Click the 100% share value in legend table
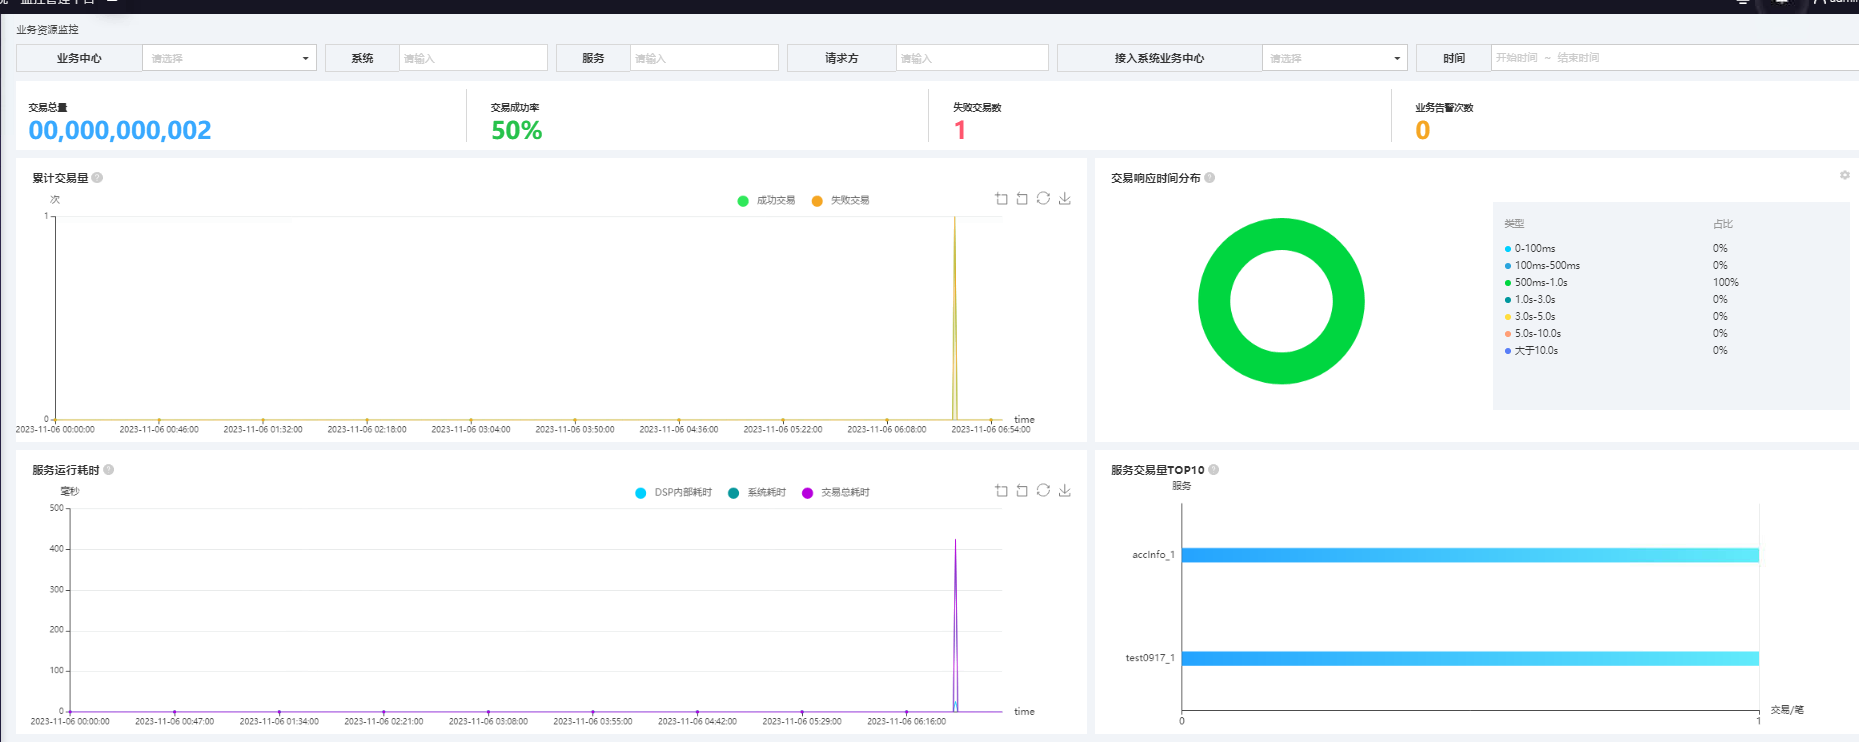This screenshot has height=742, width=1859. point(1725,282)
